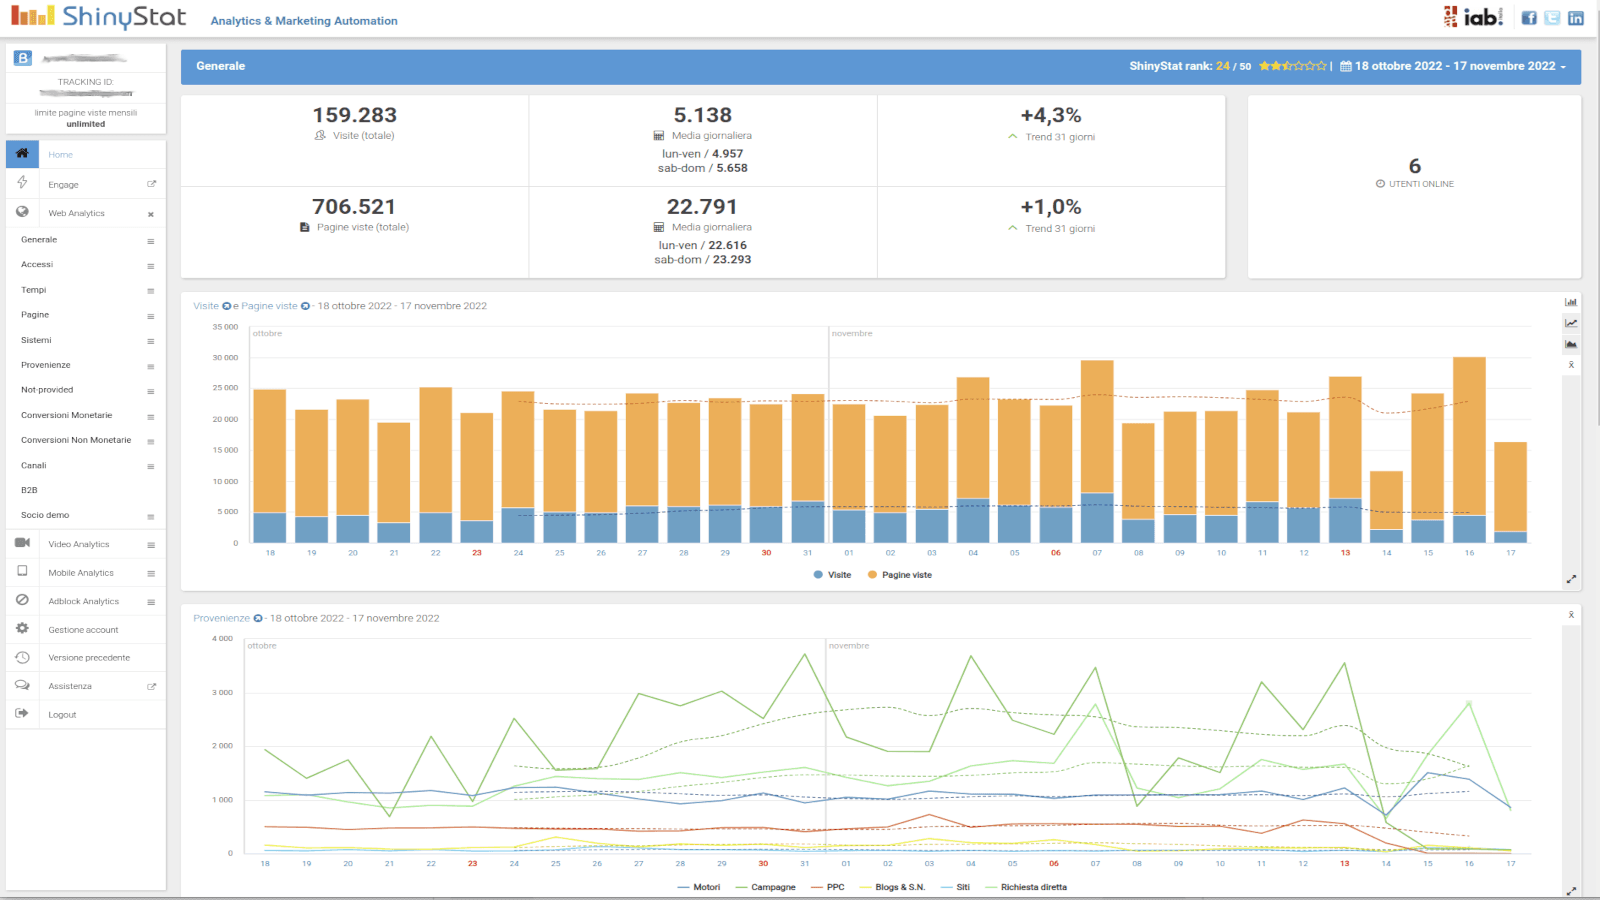The width and height of the screenshot is (1600, 900).
Task: Select Conversioni Monetarie menu item
Action: pos(67,415)
